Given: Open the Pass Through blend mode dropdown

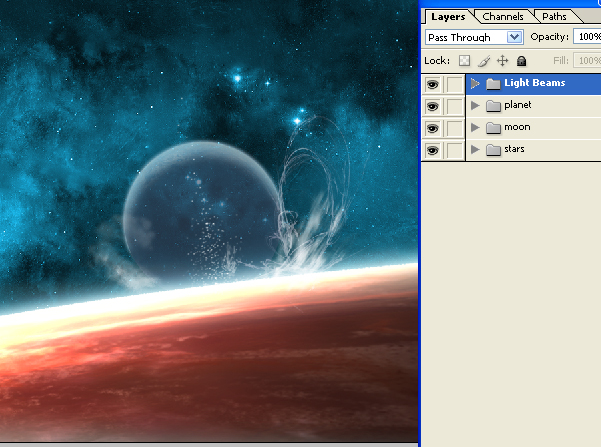Looking at the screenshot, I should coord(515,37).
